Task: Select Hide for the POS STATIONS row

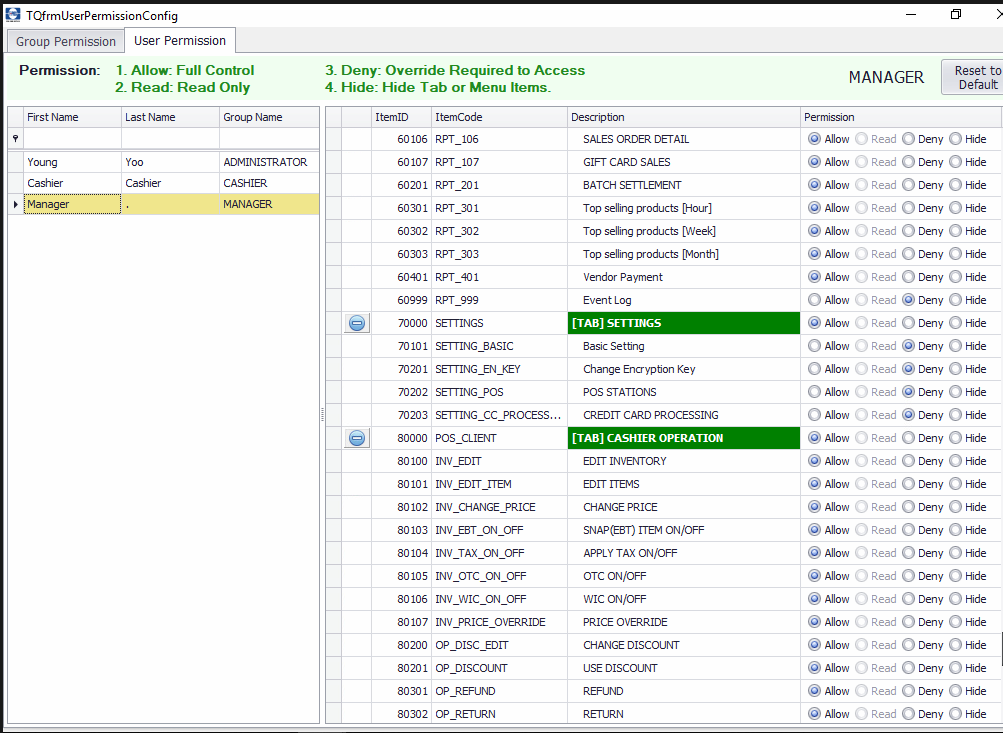Action: pos(955,392)
